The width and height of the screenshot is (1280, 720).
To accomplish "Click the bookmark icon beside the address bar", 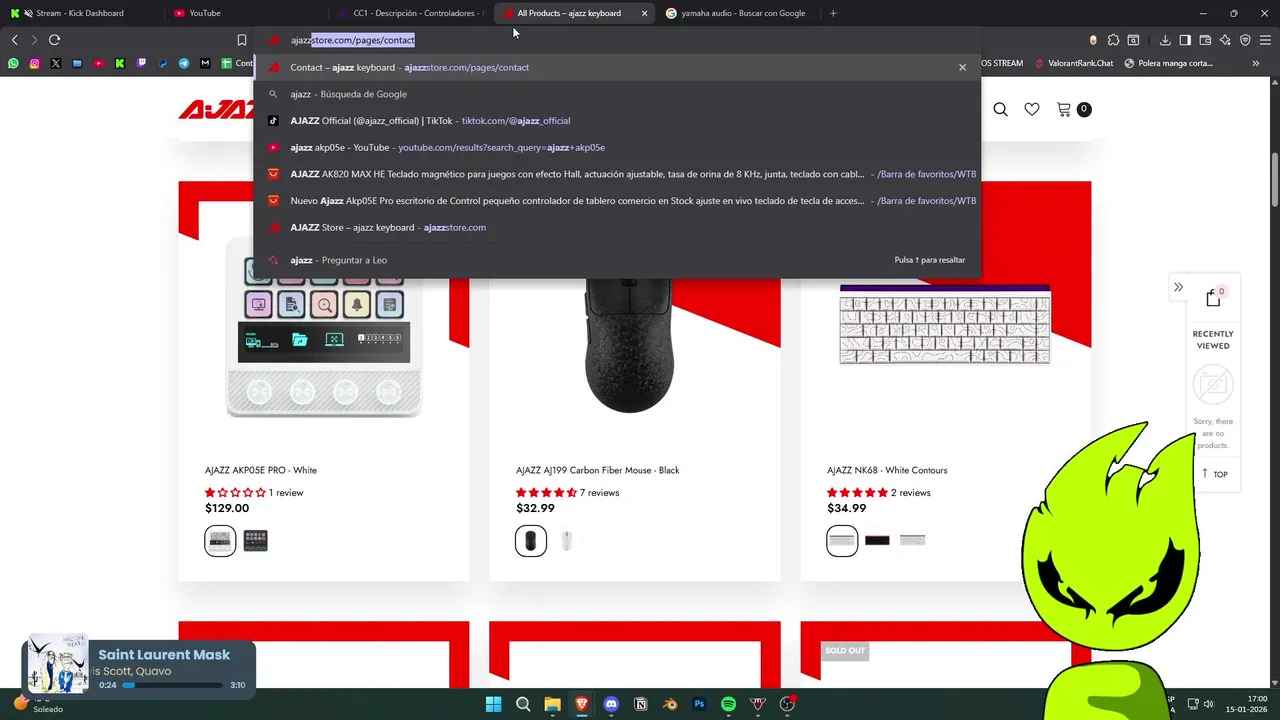I will tap(241, 40).
